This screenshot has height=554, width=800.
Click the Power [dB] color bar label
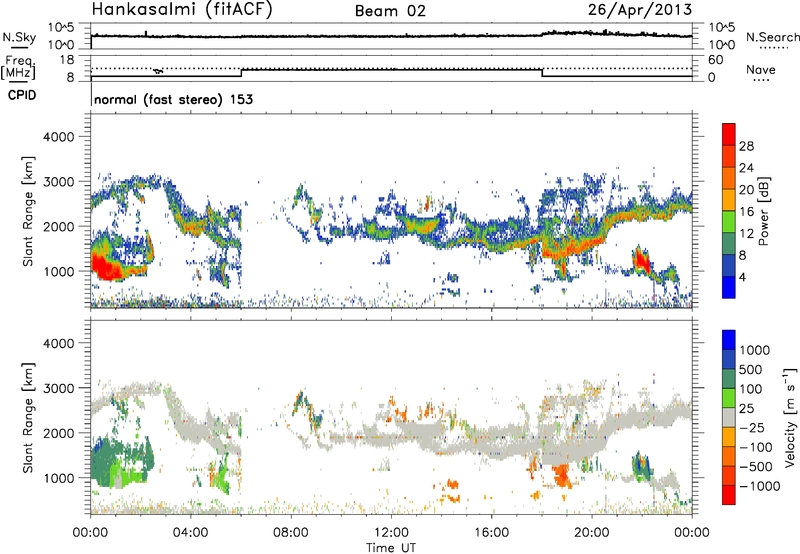pyautogui.click(x=763, y=211)
